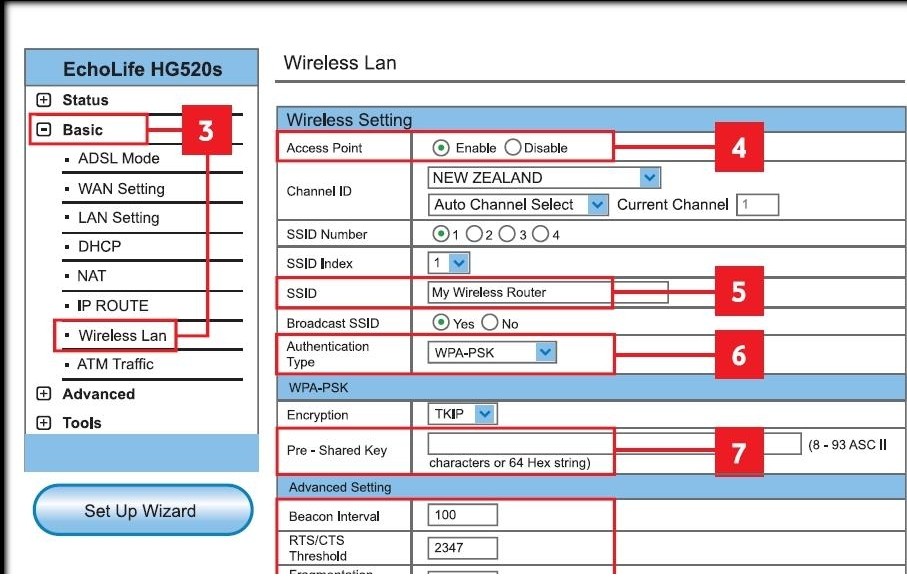
Task: Select Enable for Access Point
Action: pyautogui.click(x=441, y=148)
